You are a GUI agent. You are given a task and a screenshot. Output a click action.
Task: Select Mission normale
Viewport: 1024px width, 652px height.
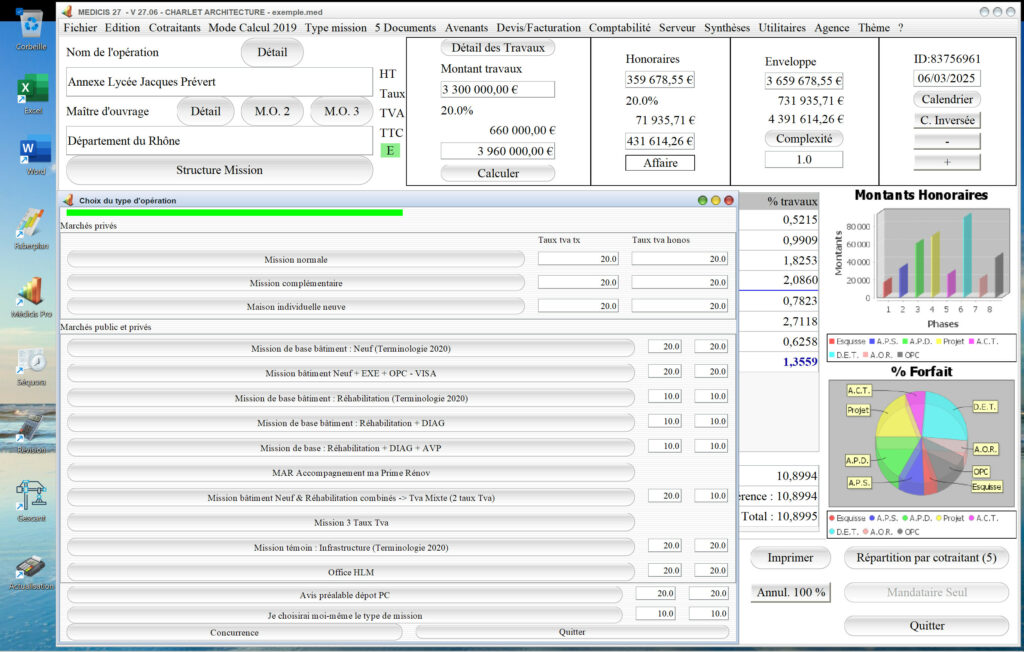click(296, 259)
